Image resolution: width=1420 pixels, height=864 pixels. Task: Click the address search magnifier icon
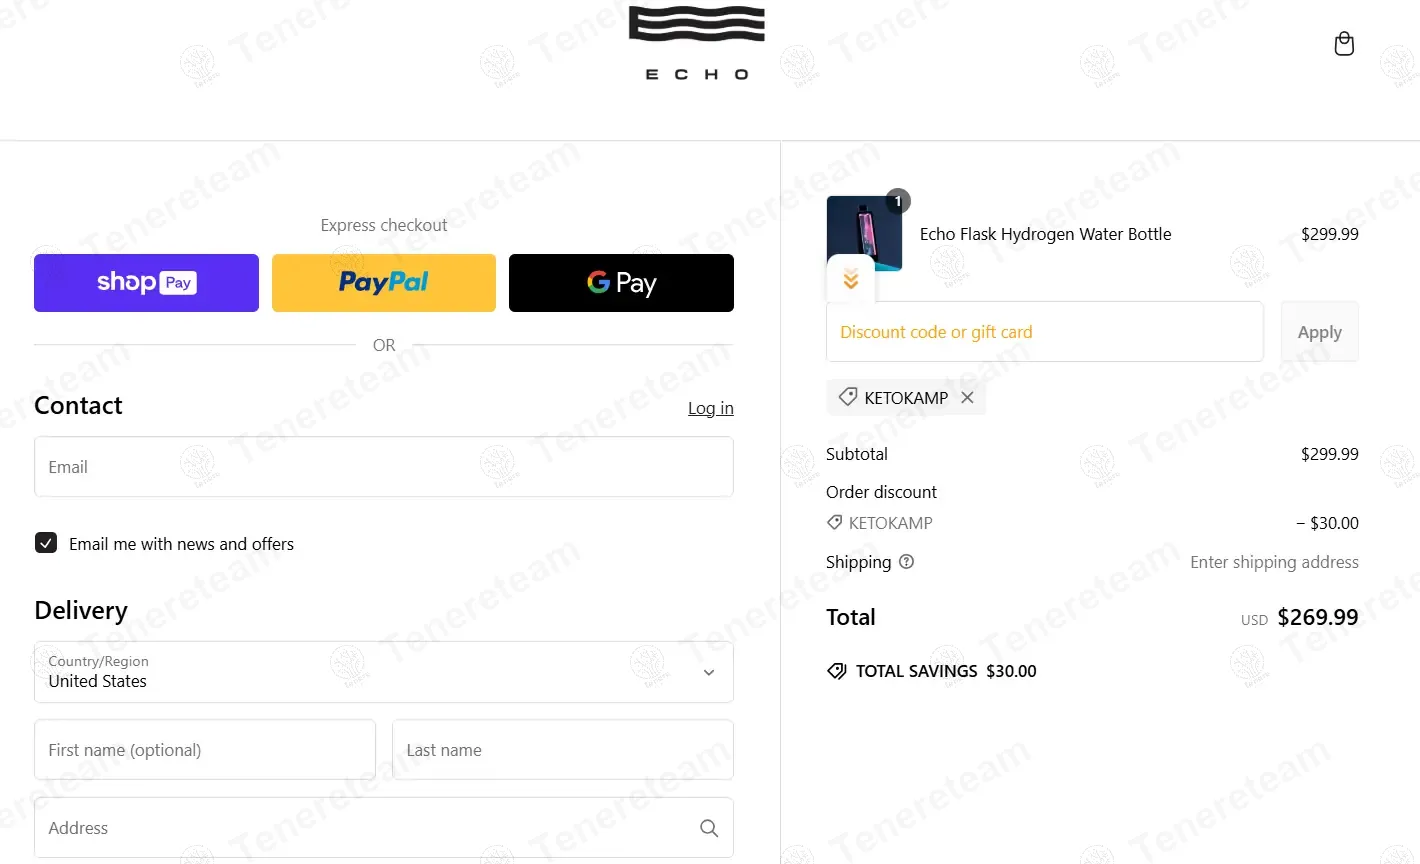(709, 828)
